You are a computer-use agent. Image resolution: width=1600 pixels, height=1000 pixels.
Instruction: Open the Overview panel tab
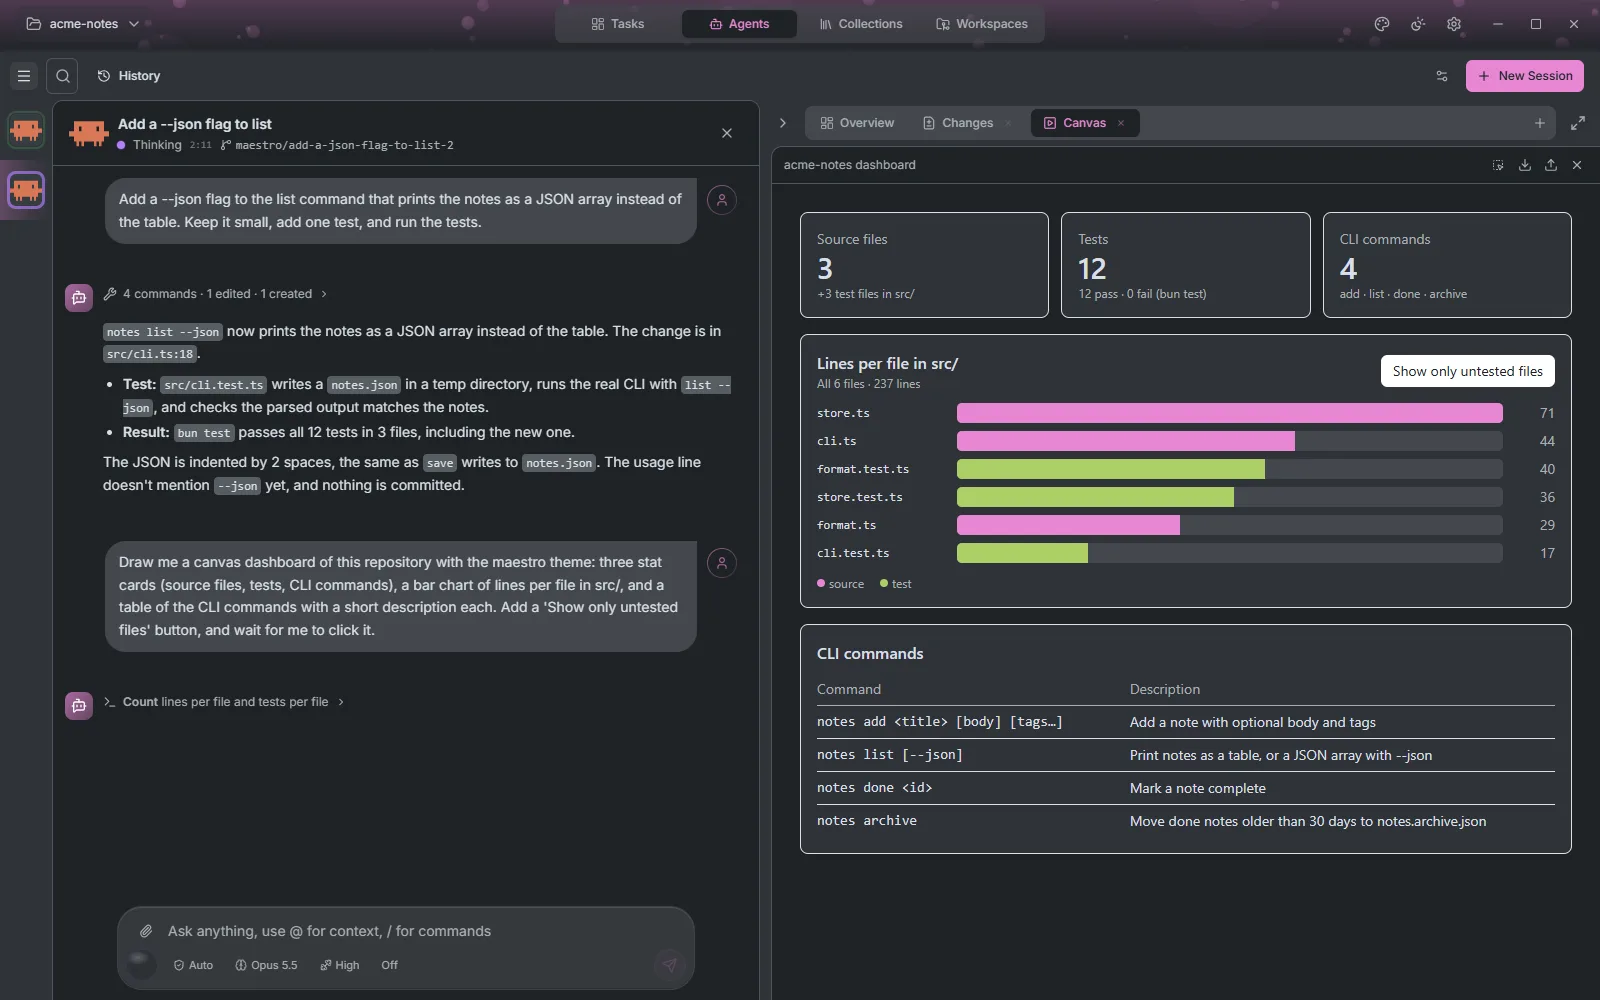(857, 123)
